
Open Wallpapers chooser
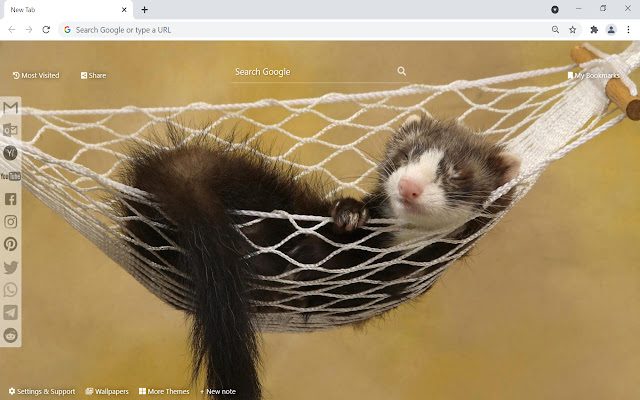pyautogui.click(x=107, y=391)
